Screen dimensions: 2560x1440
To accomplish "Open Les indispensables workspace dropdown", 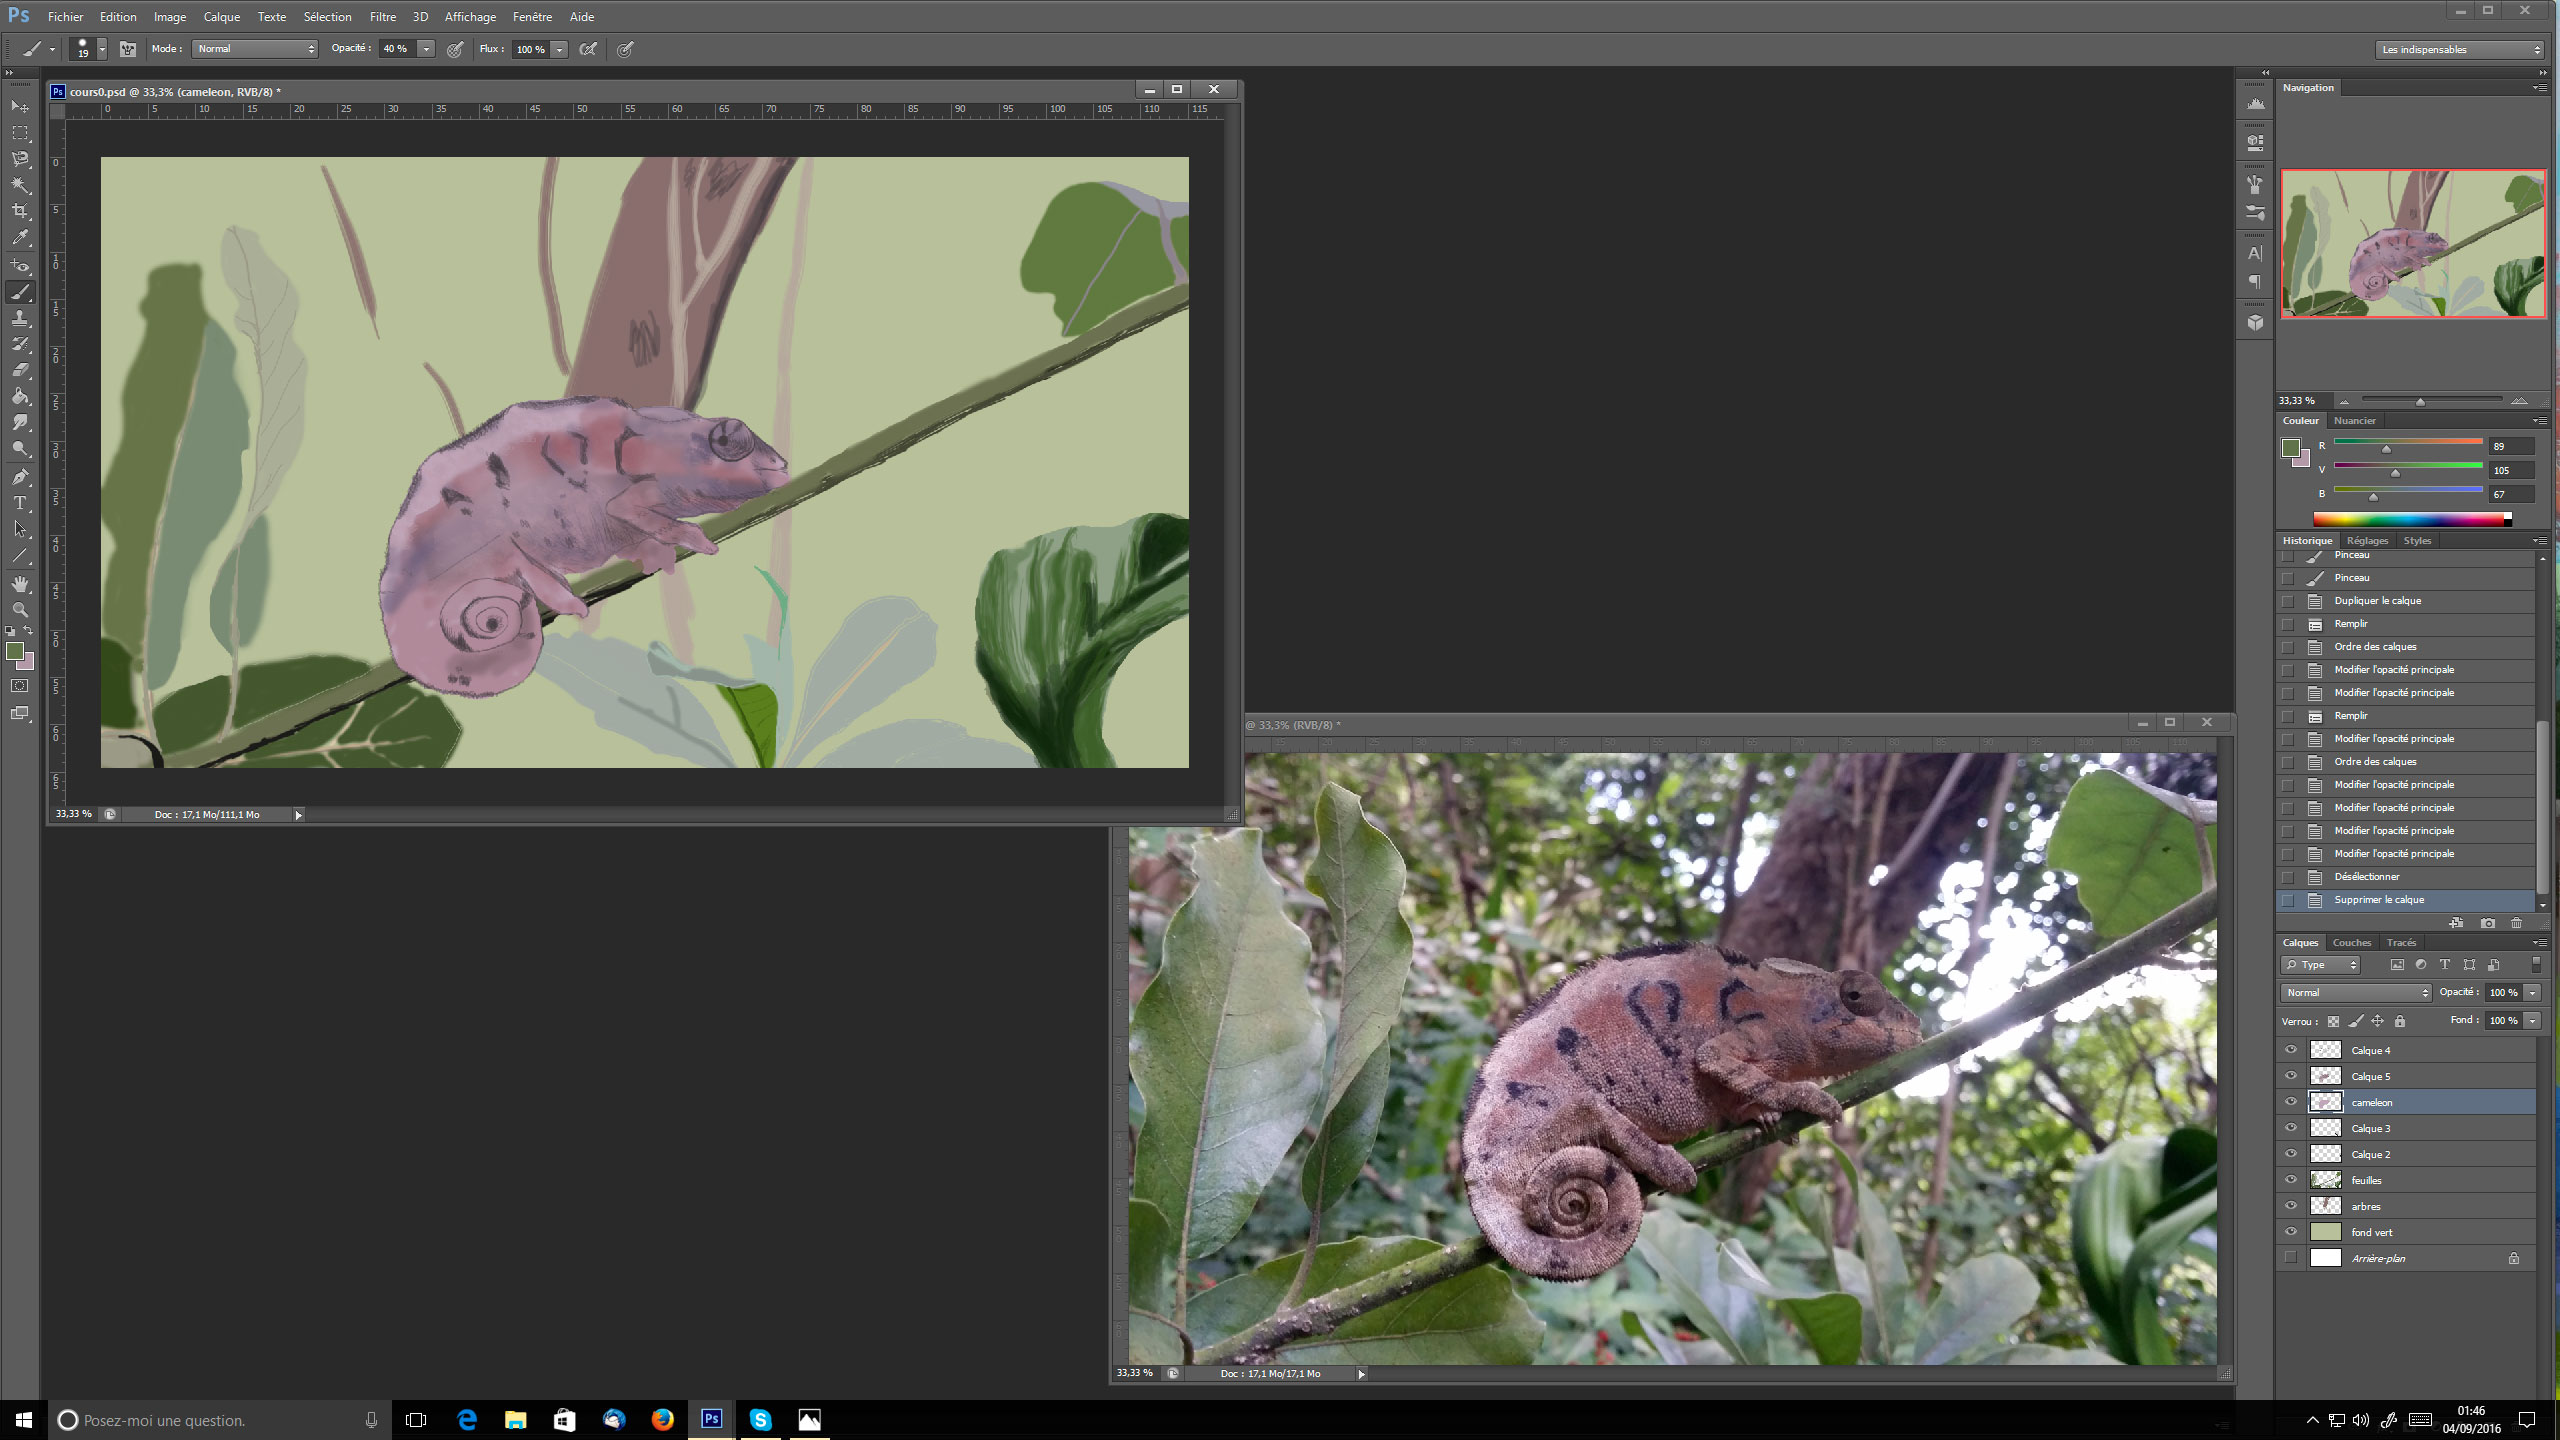I will coord(2459,49).
